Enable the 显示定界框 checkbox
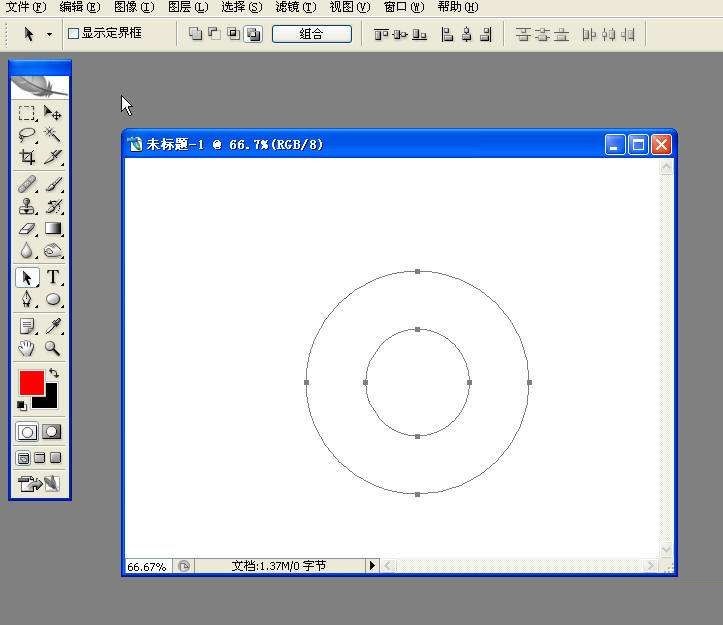This screenshot has height=625, width=723. coord(73,33)
